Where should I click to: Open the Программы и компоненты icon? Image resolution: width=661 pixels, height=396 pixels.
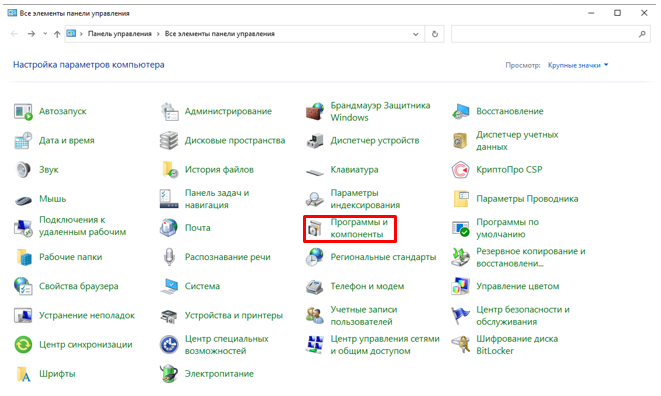315,228
